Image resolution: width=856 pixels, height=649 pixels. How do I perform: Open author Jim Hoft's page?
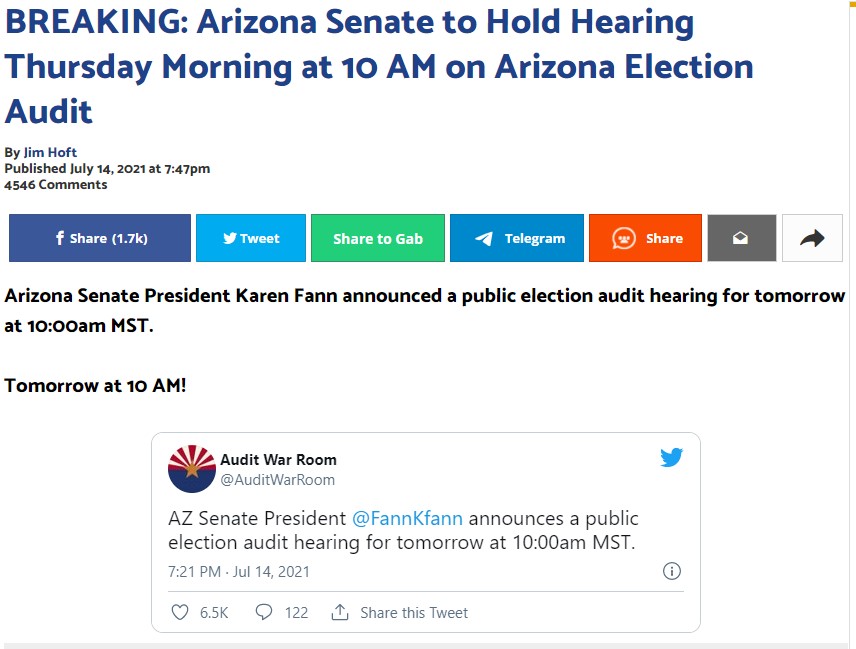(x=50, y=152)
